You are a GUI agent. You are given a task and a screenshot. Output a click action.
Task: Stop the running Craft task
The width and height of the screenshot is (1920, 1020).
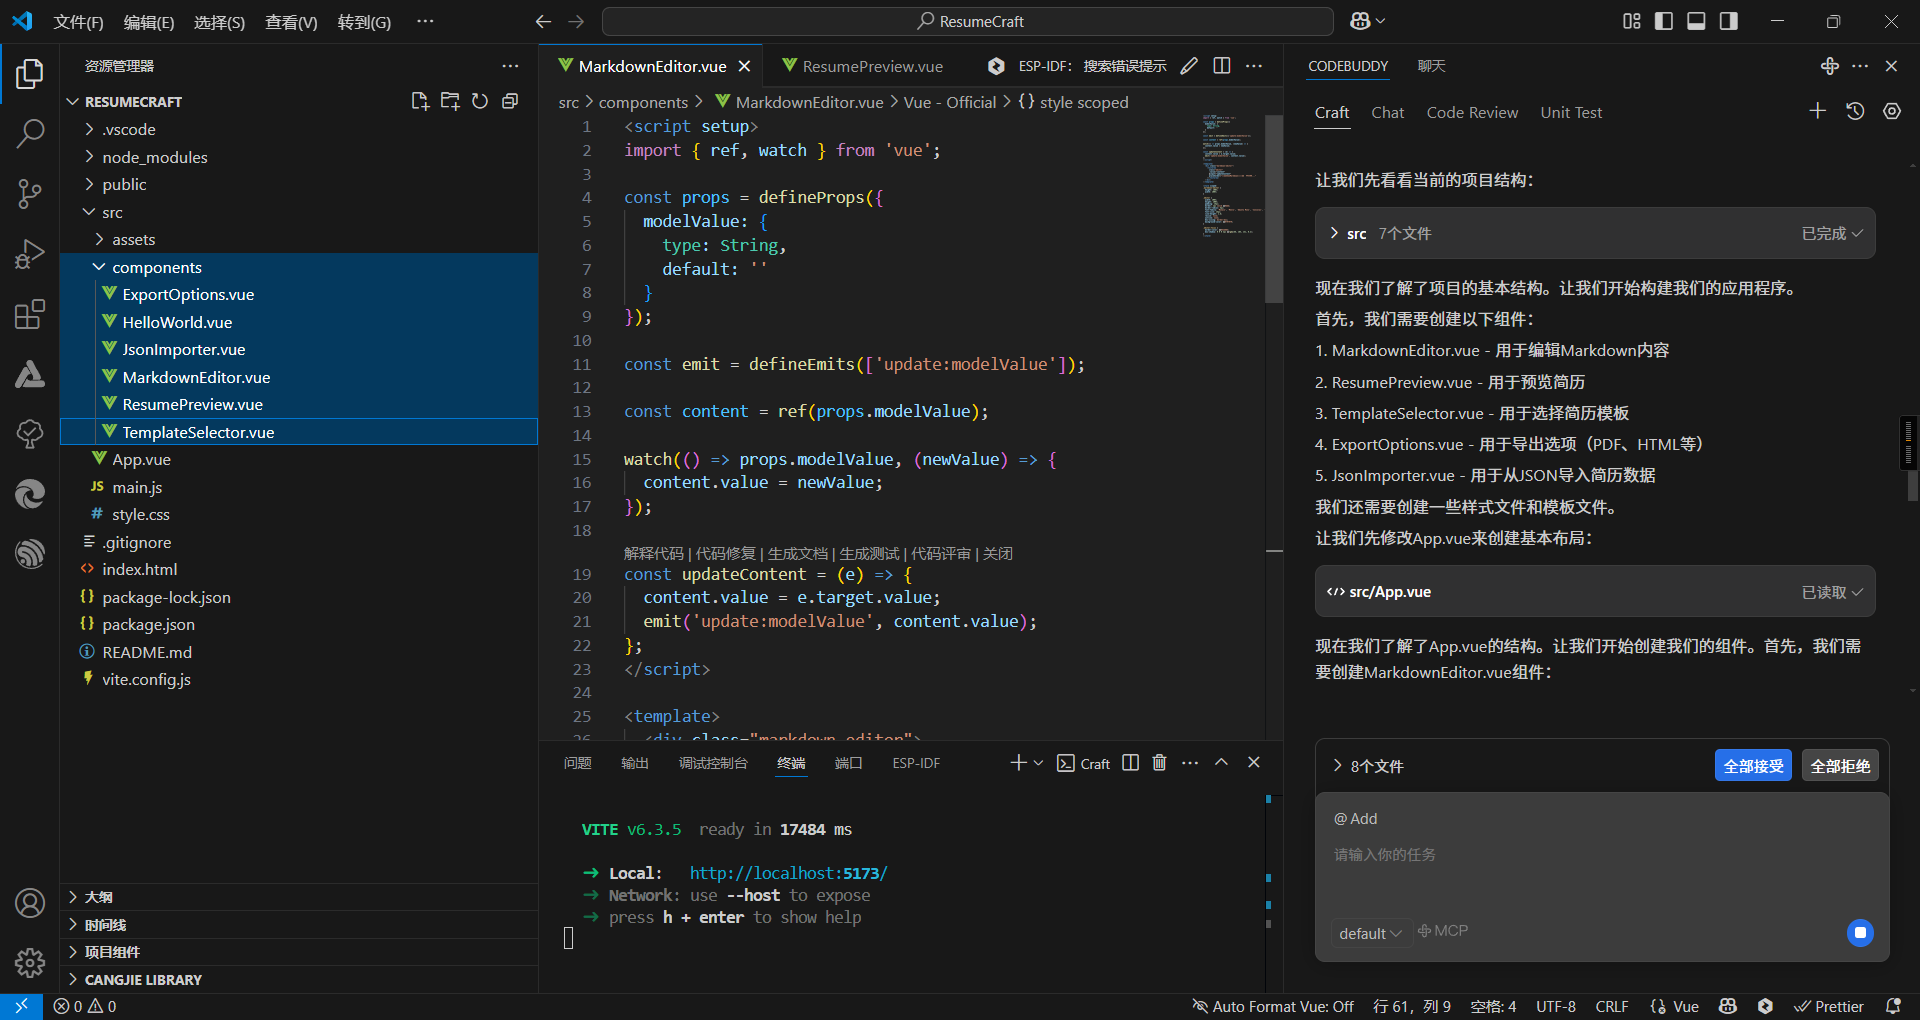point(1860,933)
